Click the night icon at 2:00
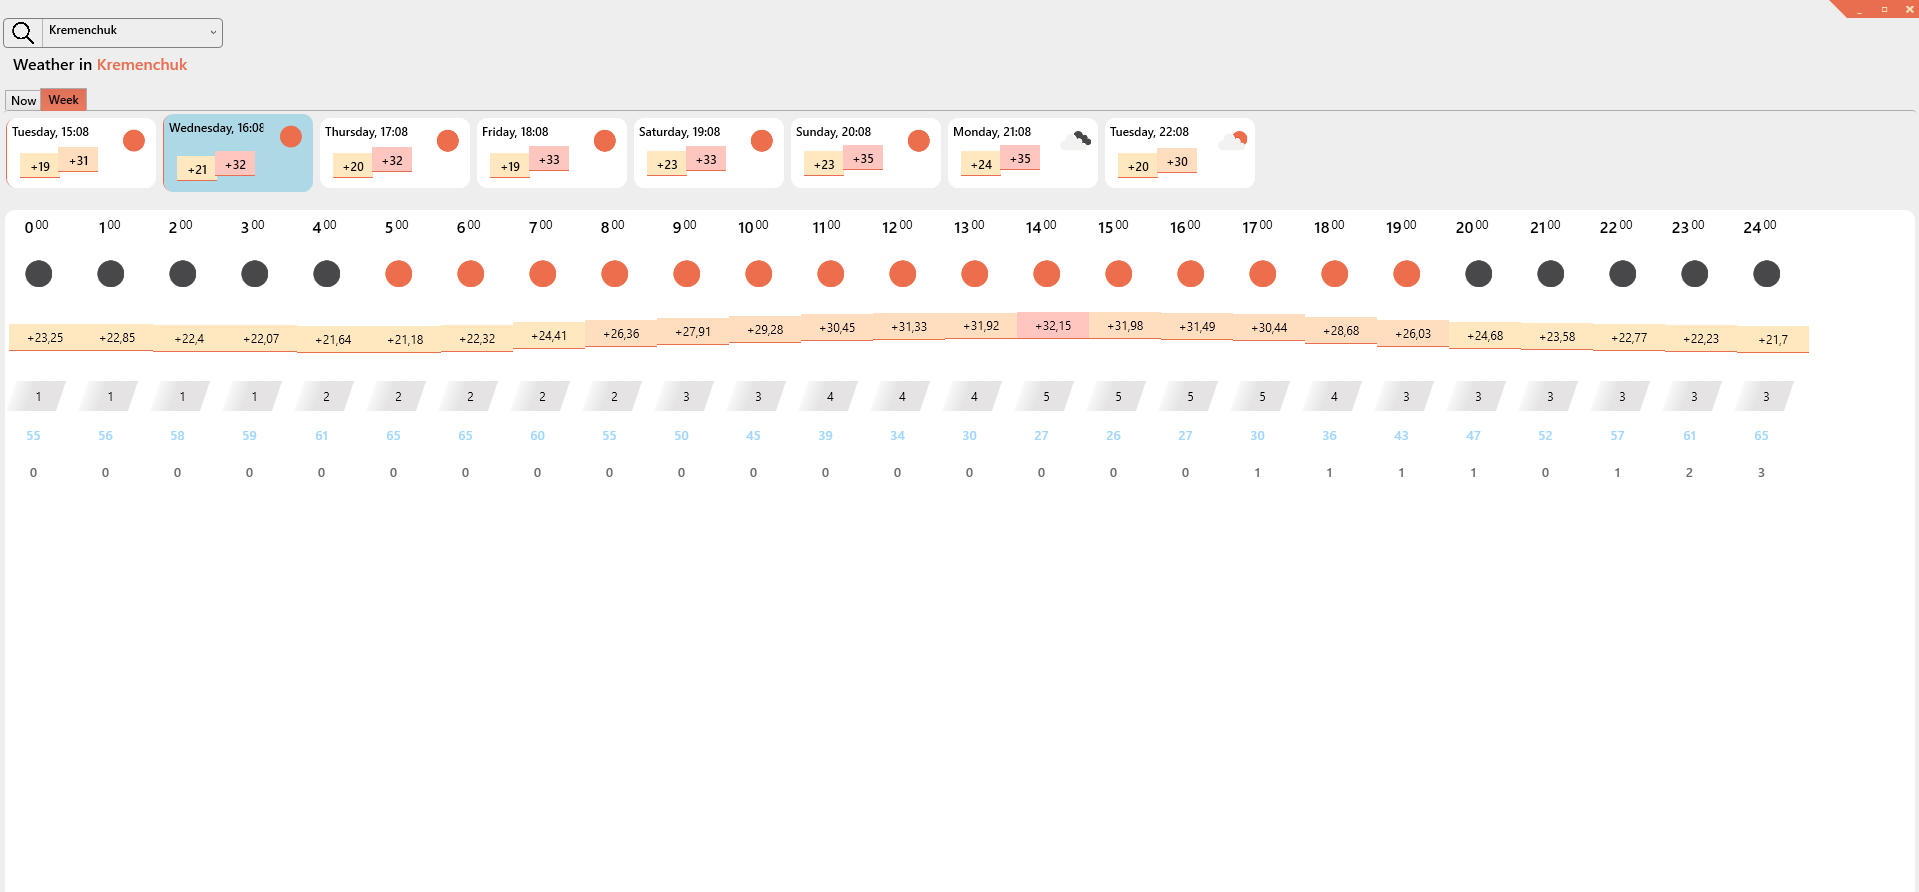This screenshot has height=892, width=1919. [183, 273]
